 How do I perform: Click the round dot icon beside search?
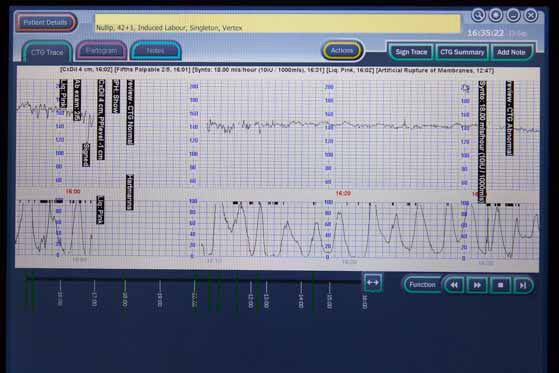(x=496, y=15)
